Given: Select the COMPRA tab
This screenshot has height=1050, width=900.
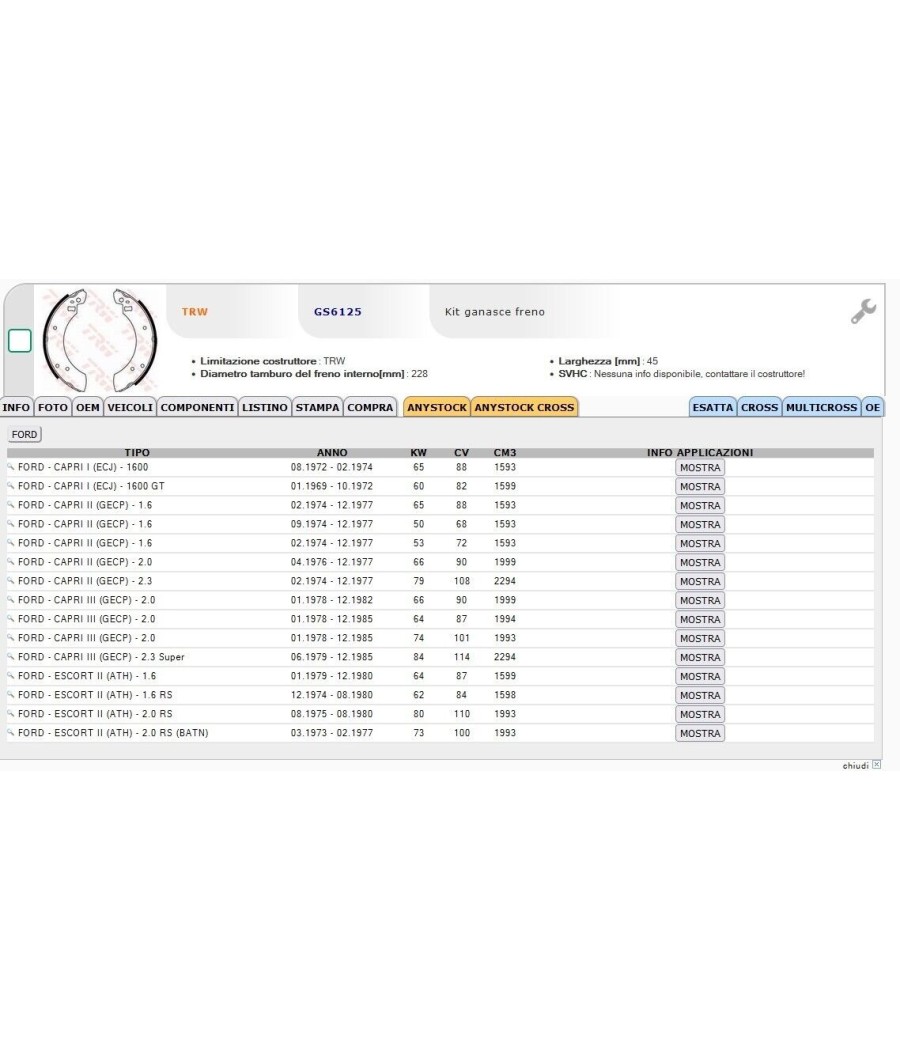Looking at the screenshot, I should [370, 407].
